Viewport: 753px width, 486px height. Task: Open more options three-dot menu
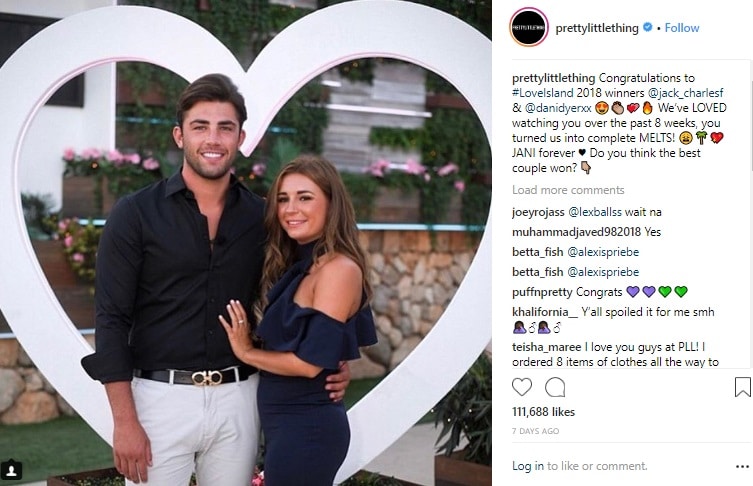742,466
